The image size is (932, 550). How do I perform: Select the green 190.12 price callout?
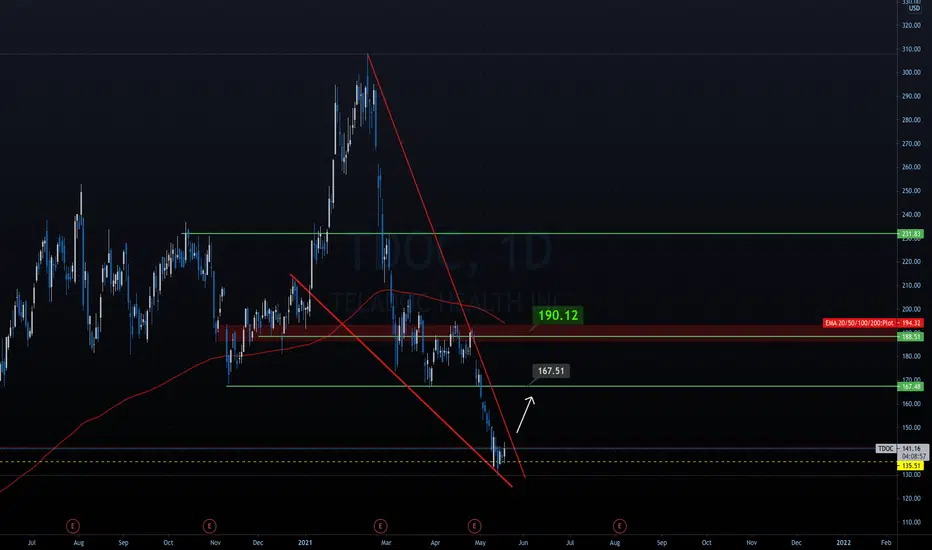pos(558,315)
